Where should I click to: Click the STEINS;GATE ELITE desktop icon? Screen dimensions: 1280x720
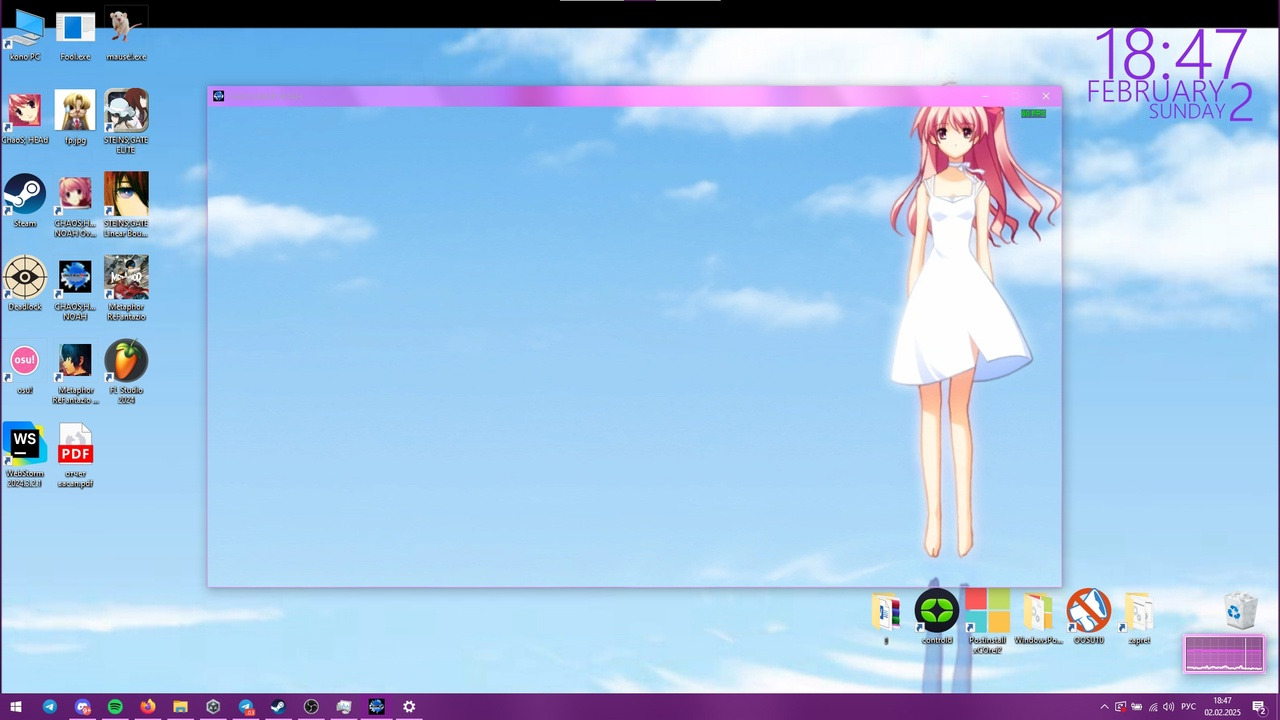tap(126, 112)
